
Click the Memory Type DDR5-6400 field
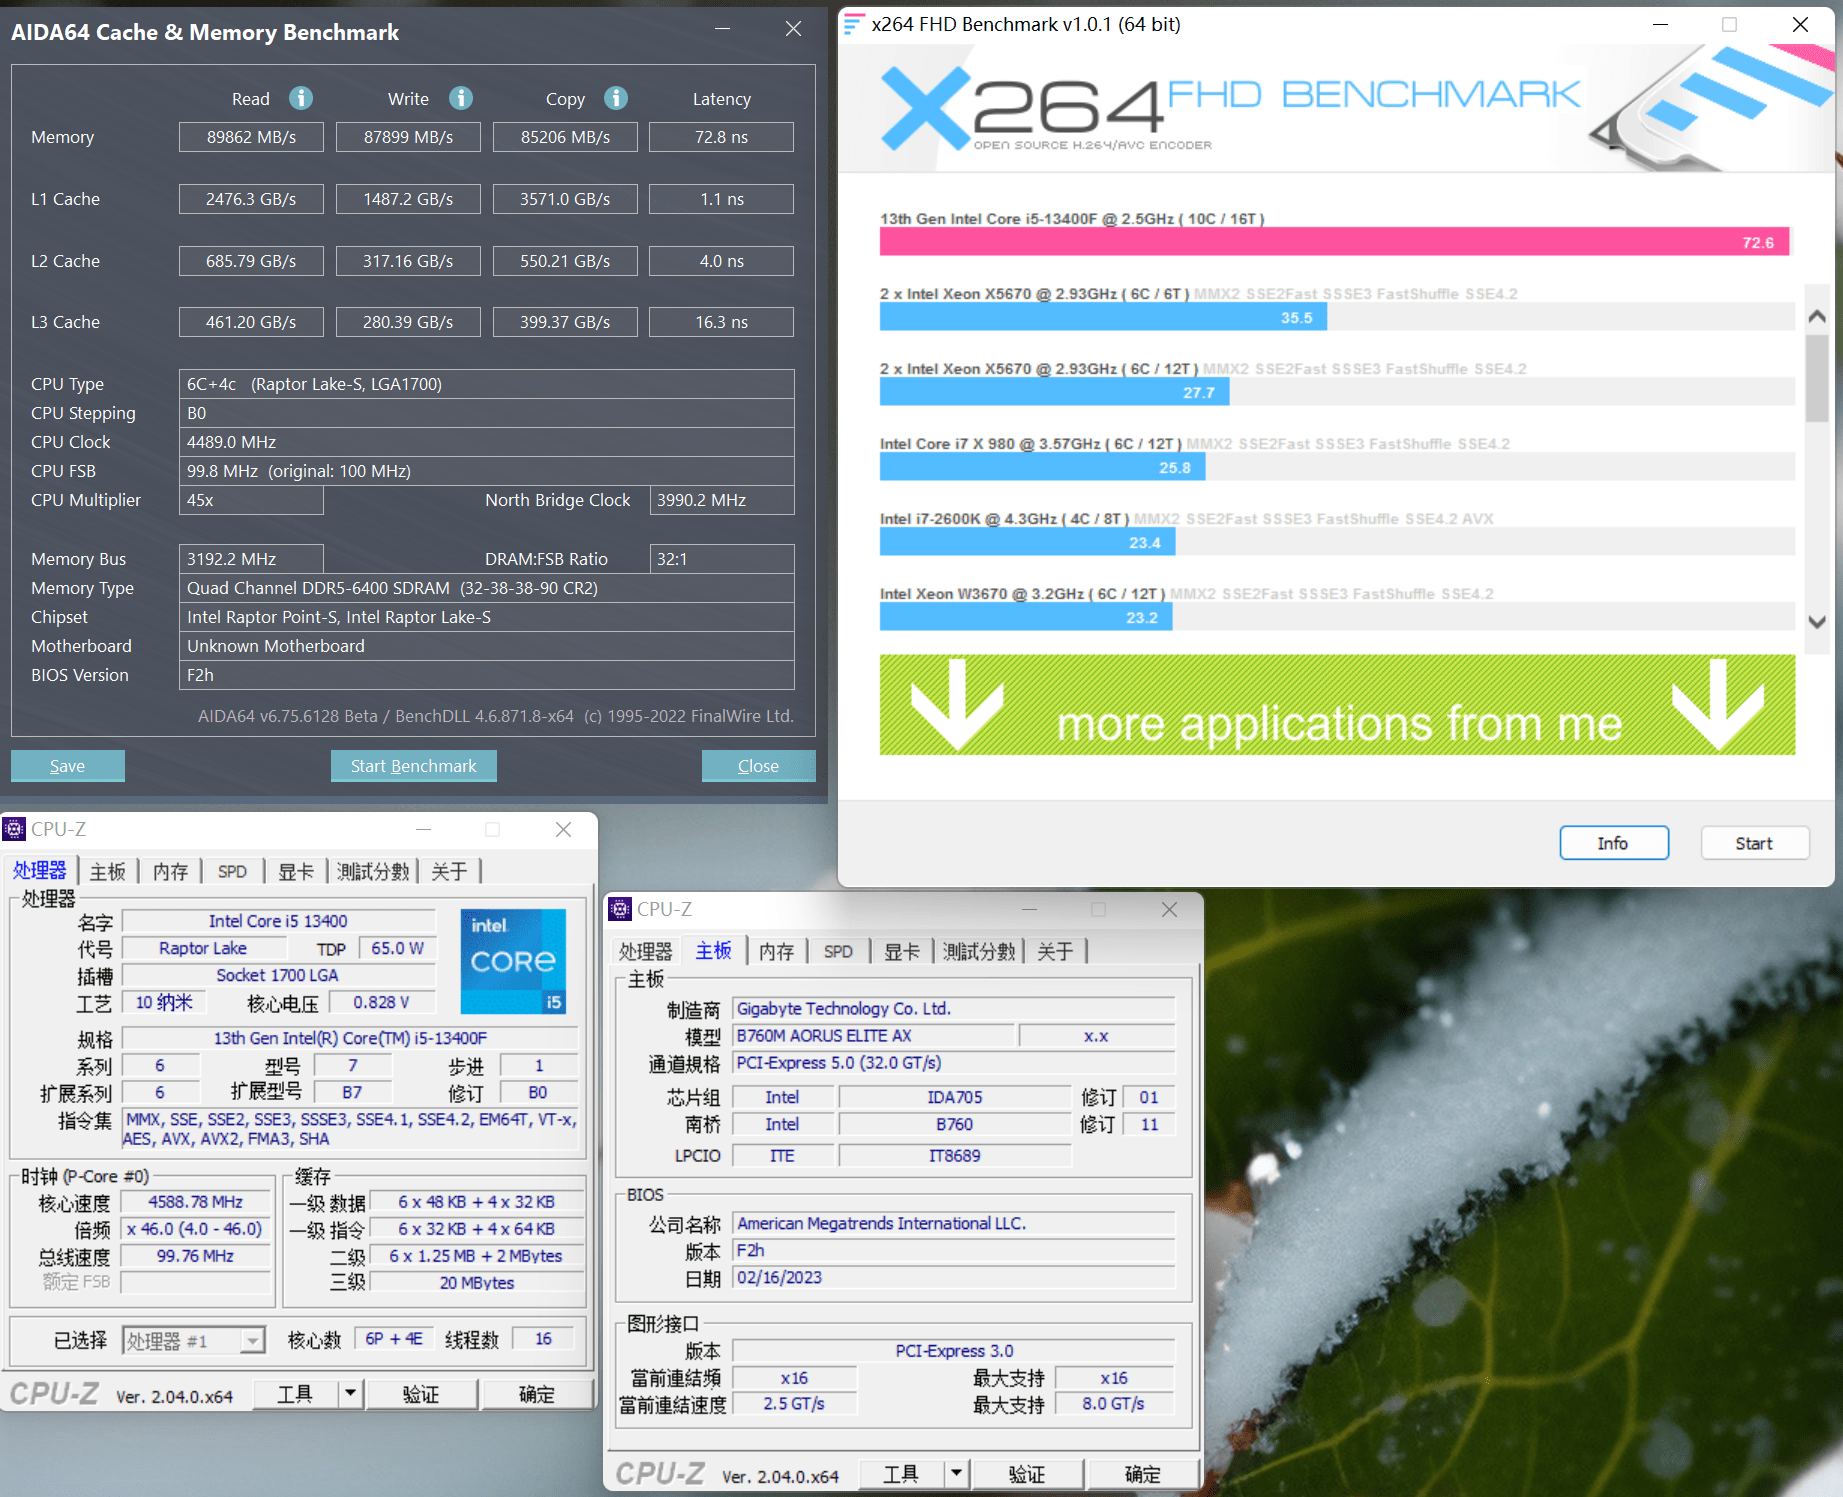tap(486, 588)
